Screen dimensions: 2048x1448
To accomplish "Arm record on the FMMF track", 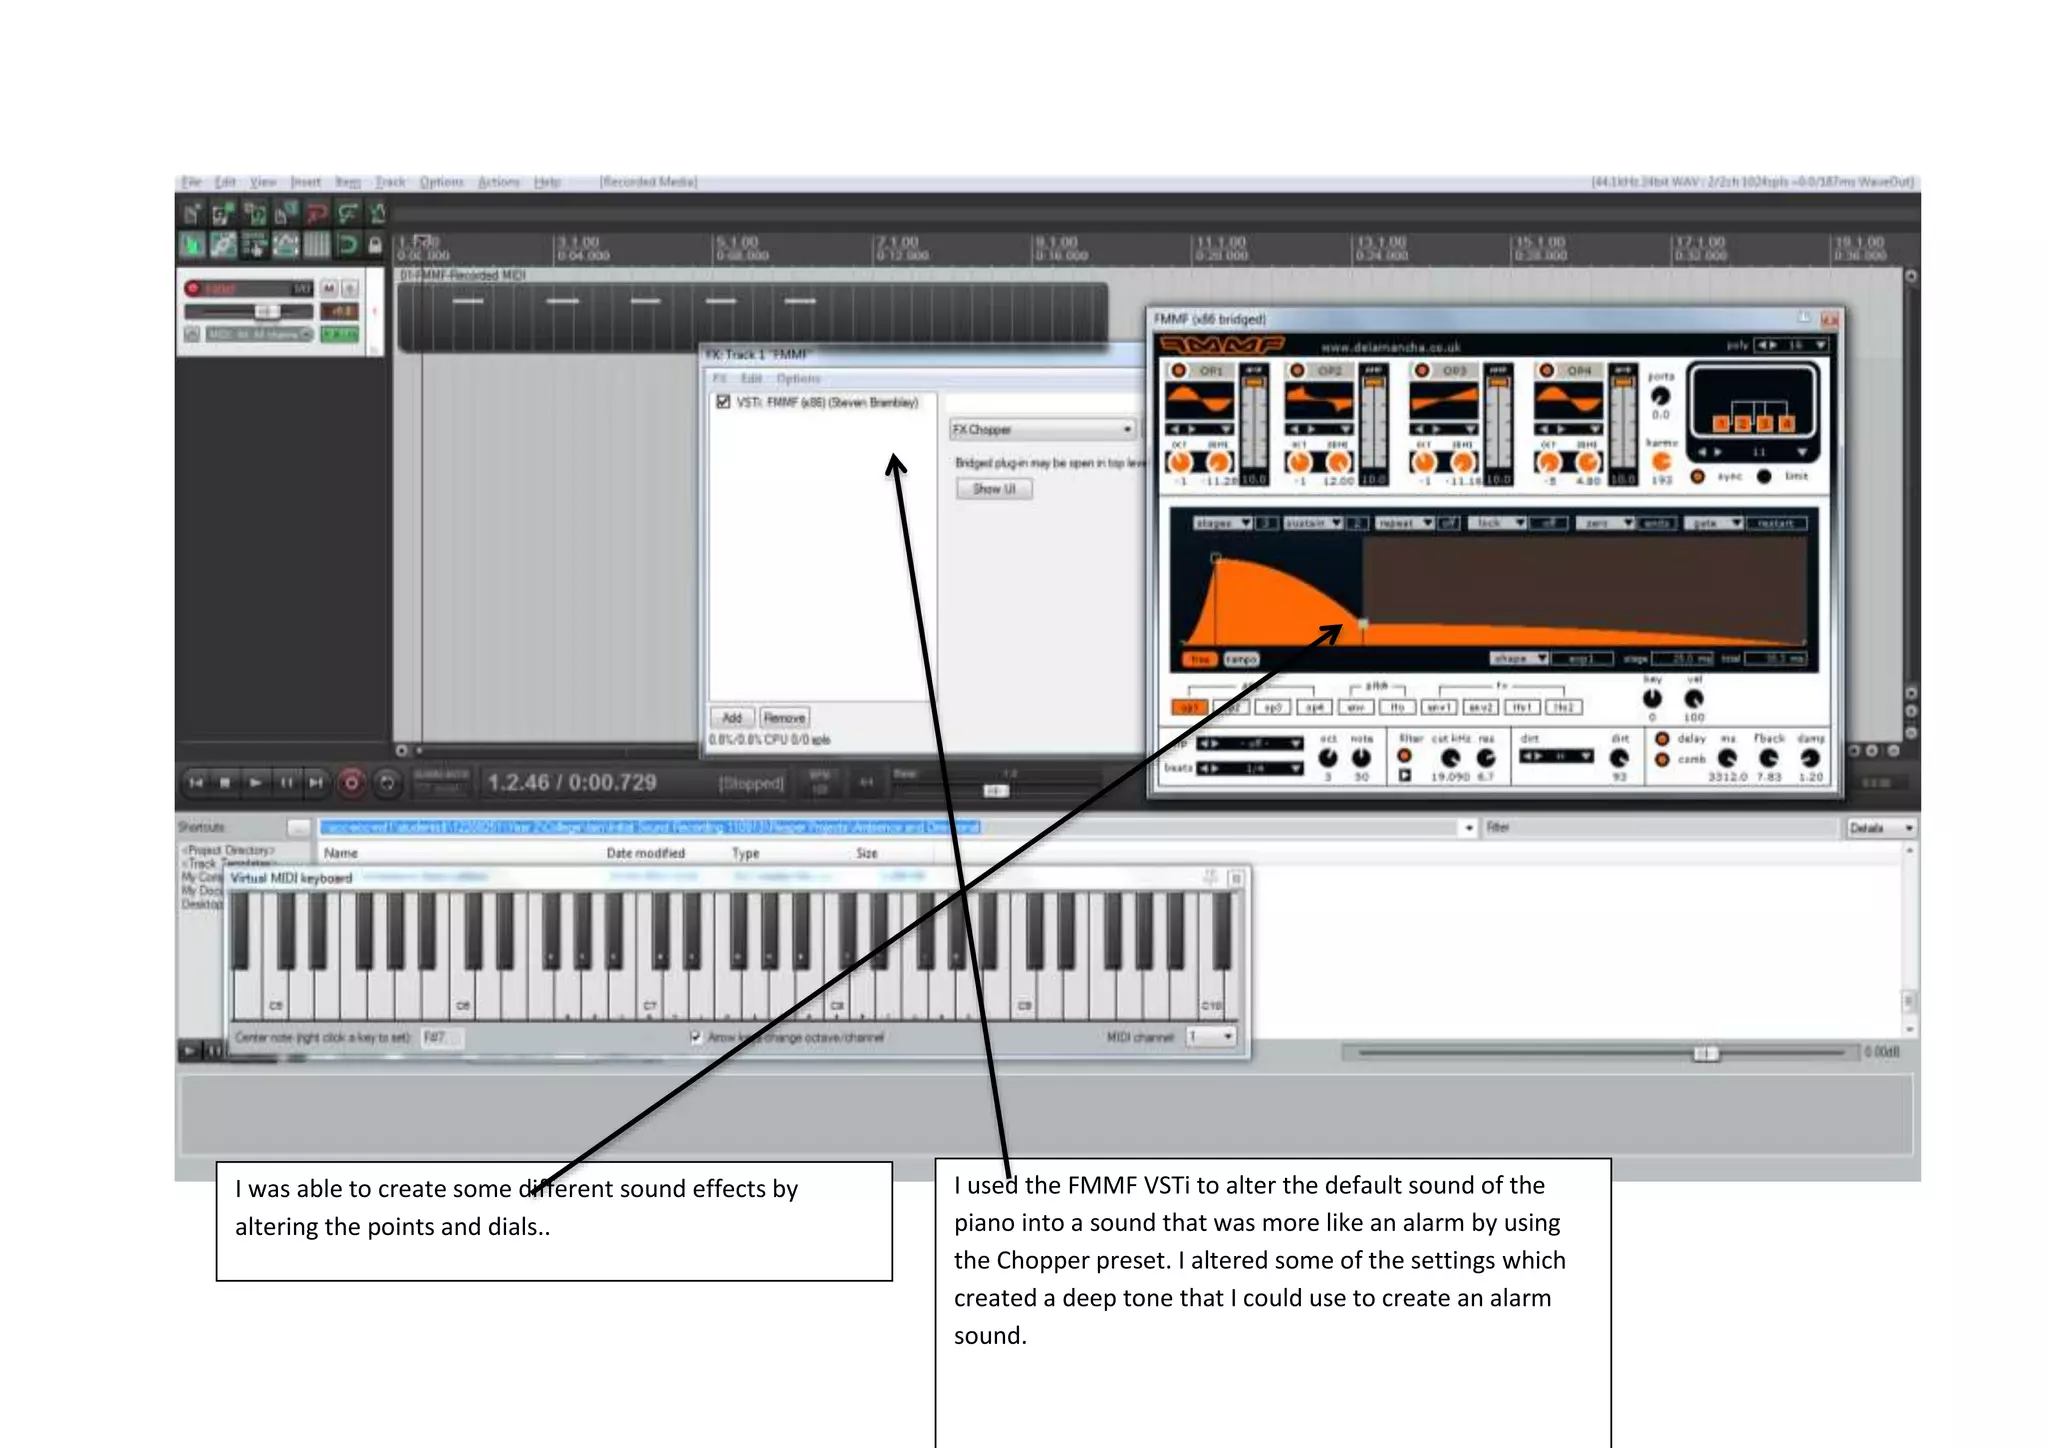I will pos(193,288).
